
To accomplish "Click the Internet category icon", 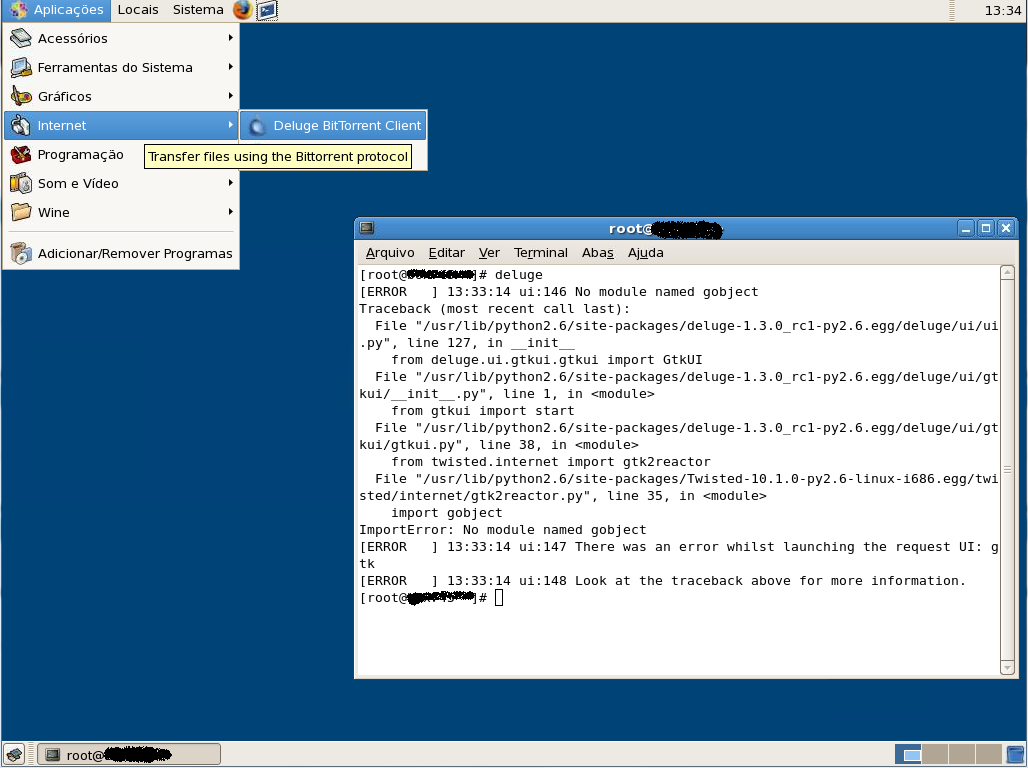I will pyautogui.click(x=20, y=125).
